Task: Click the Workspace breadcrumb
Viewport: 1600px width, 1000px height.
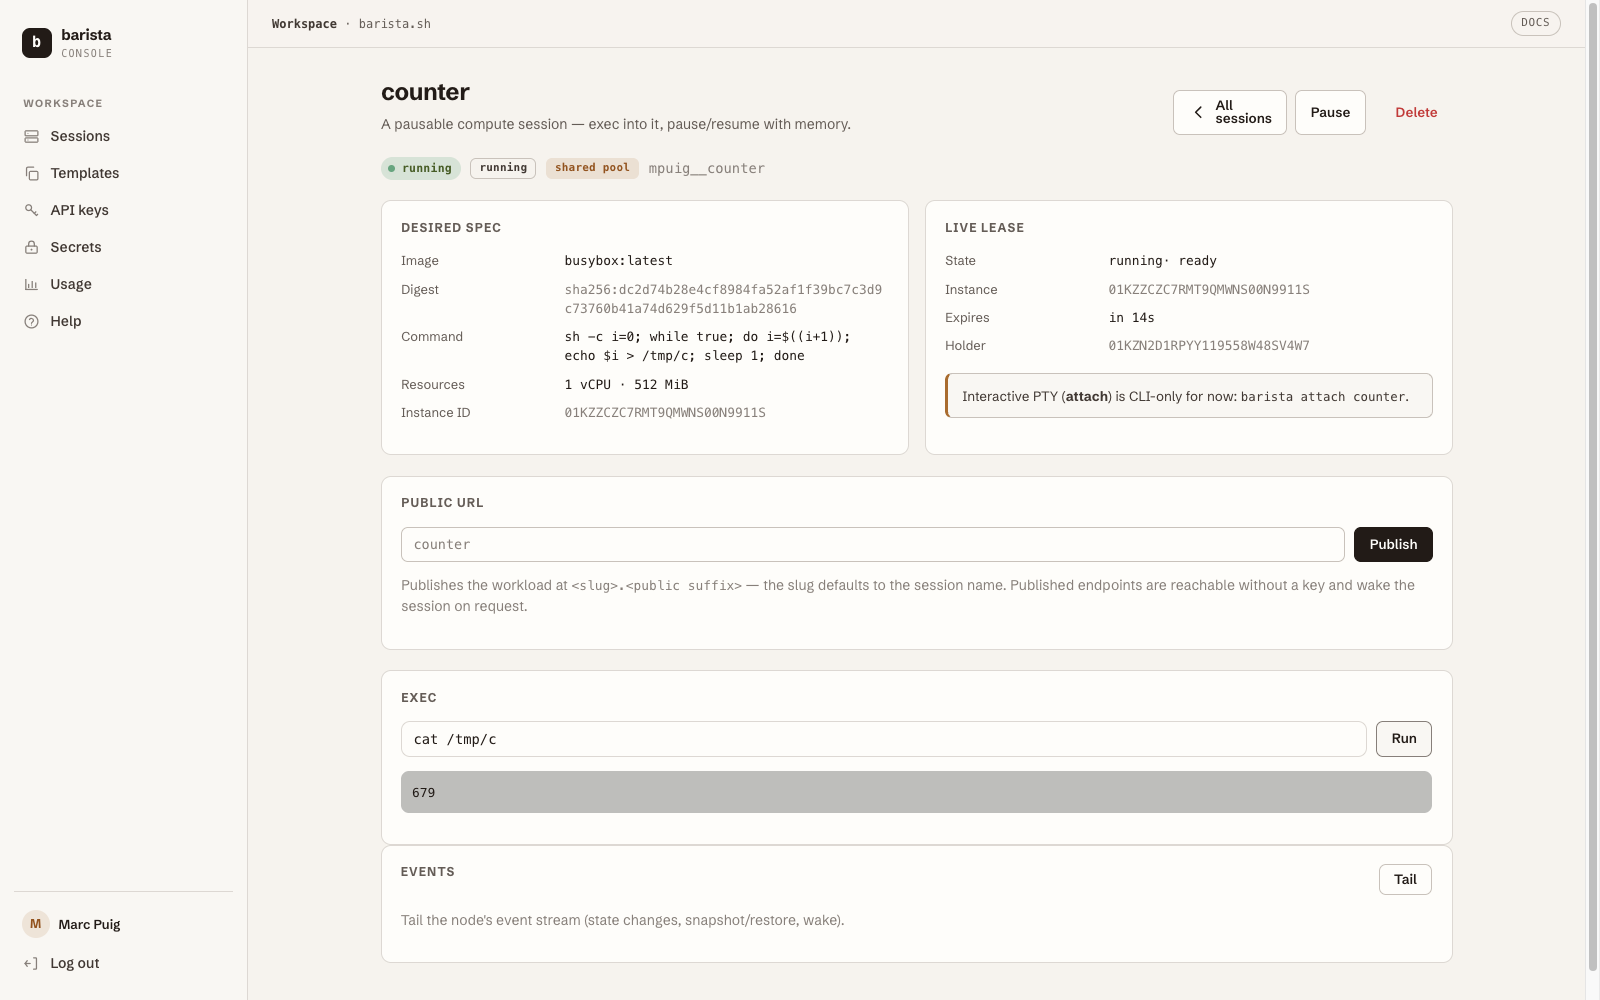Action: [304, 24]
